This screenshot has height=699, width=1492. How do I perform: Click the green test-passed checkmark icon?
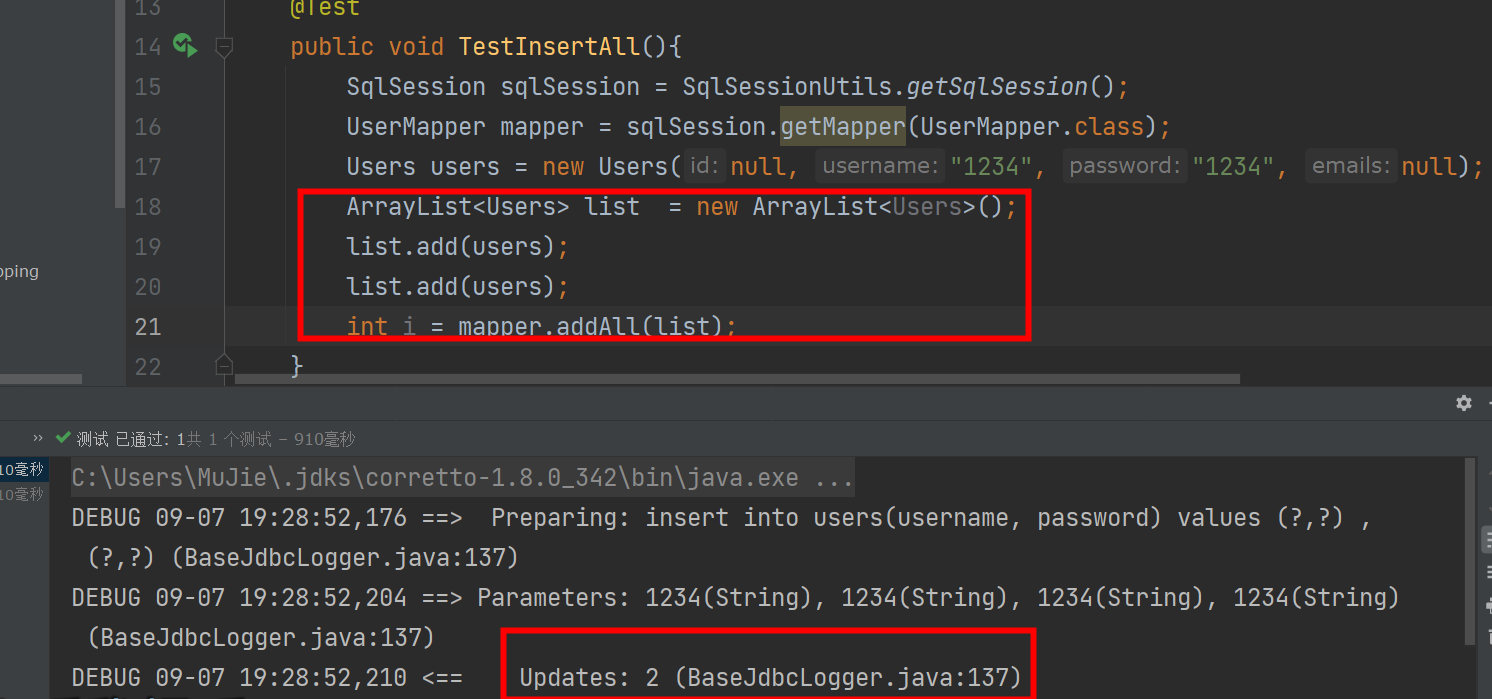(64, 439)
